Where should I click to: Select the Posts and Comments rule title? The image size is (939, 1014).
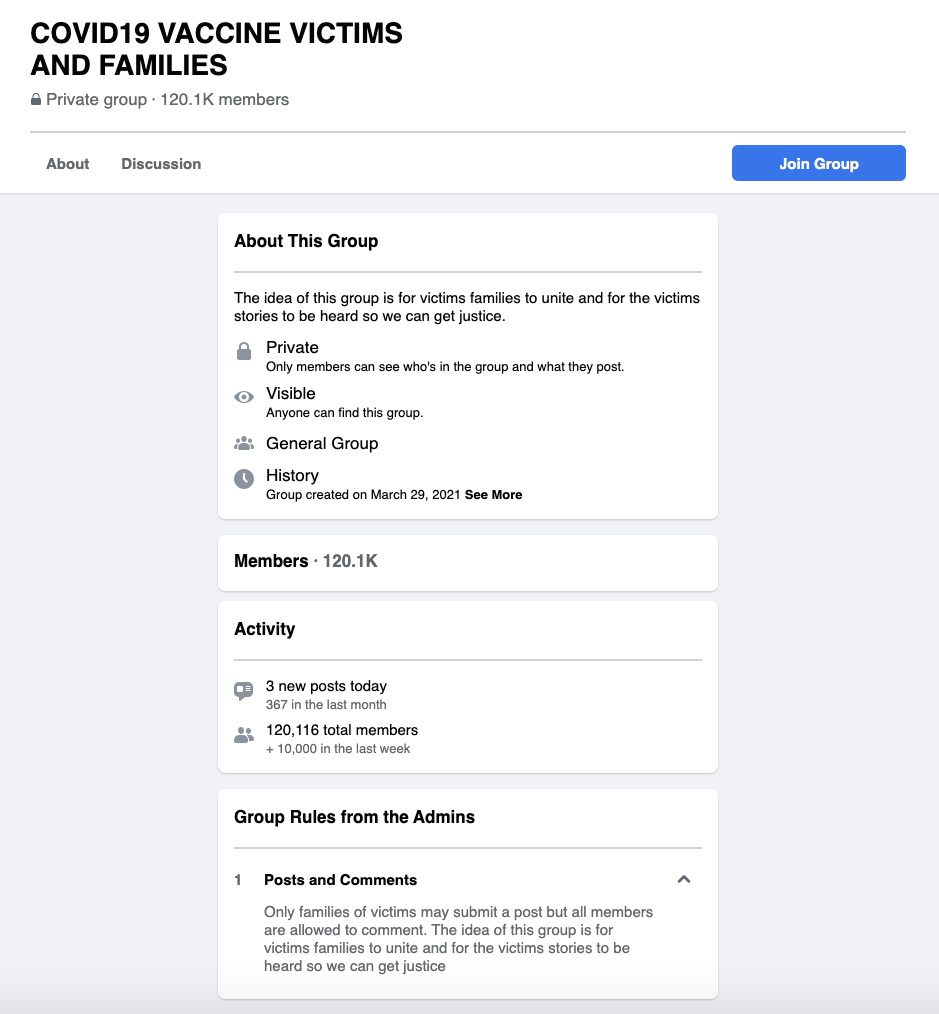pos(340,880)
